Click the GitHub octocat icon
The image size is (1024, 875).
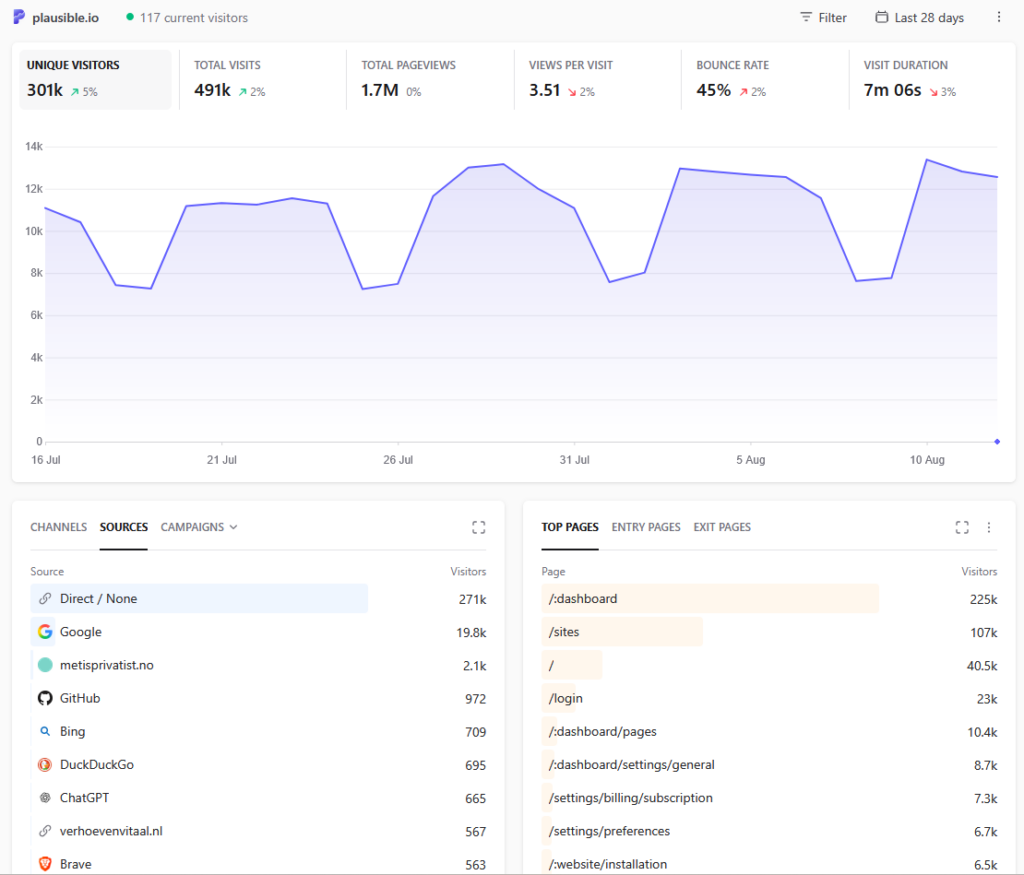point(45,698)
